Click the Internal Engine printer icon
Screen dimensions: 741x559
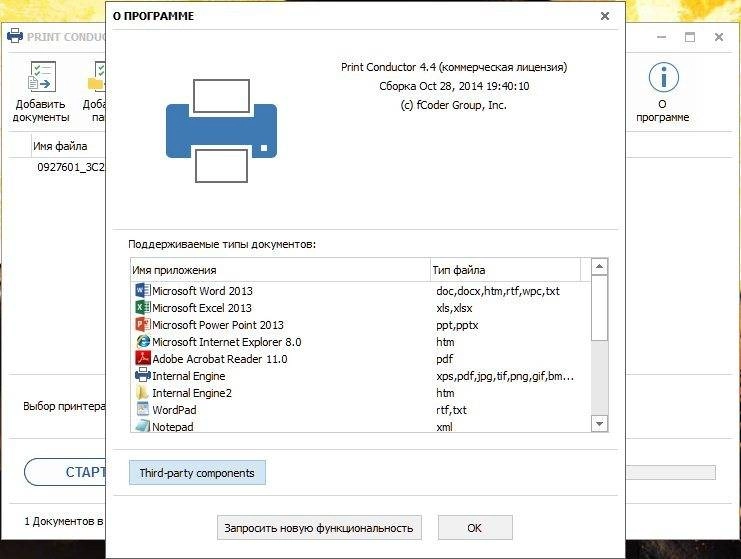pos(143,375)
